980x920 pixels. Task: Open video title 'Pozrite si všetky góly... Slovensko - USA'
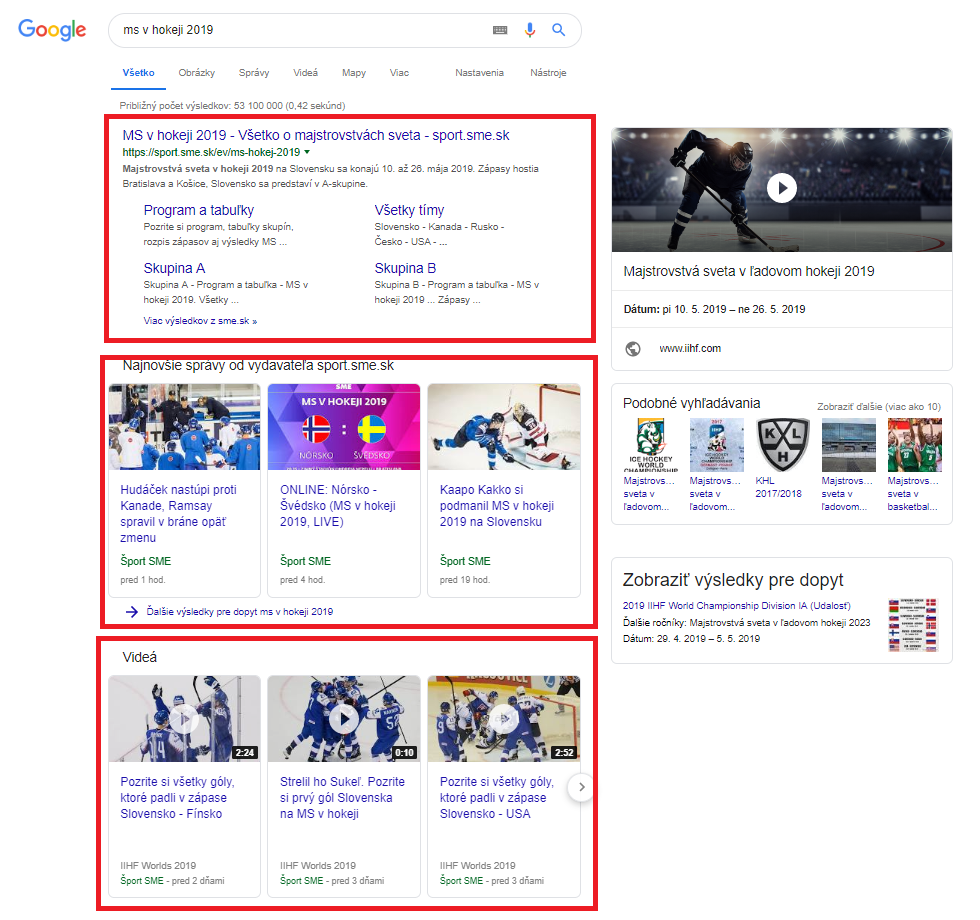[497, 798]
